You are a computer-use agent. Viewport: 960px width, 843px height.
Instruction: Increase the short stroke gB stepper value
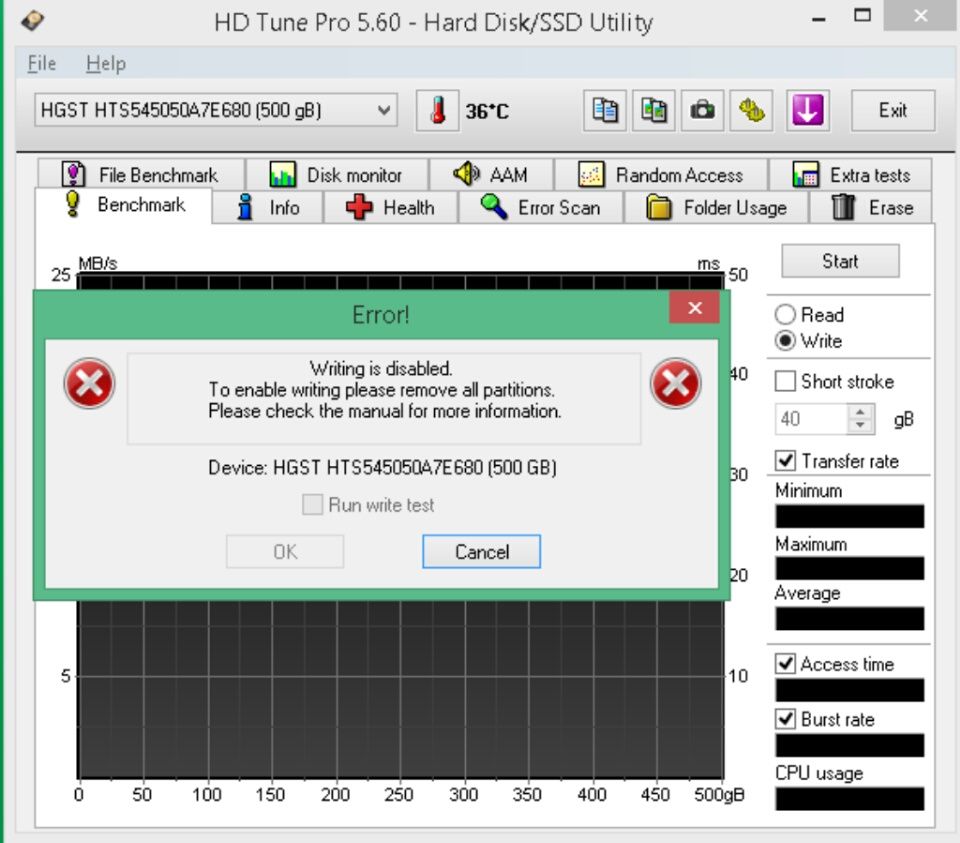click(x=860, y=412)
